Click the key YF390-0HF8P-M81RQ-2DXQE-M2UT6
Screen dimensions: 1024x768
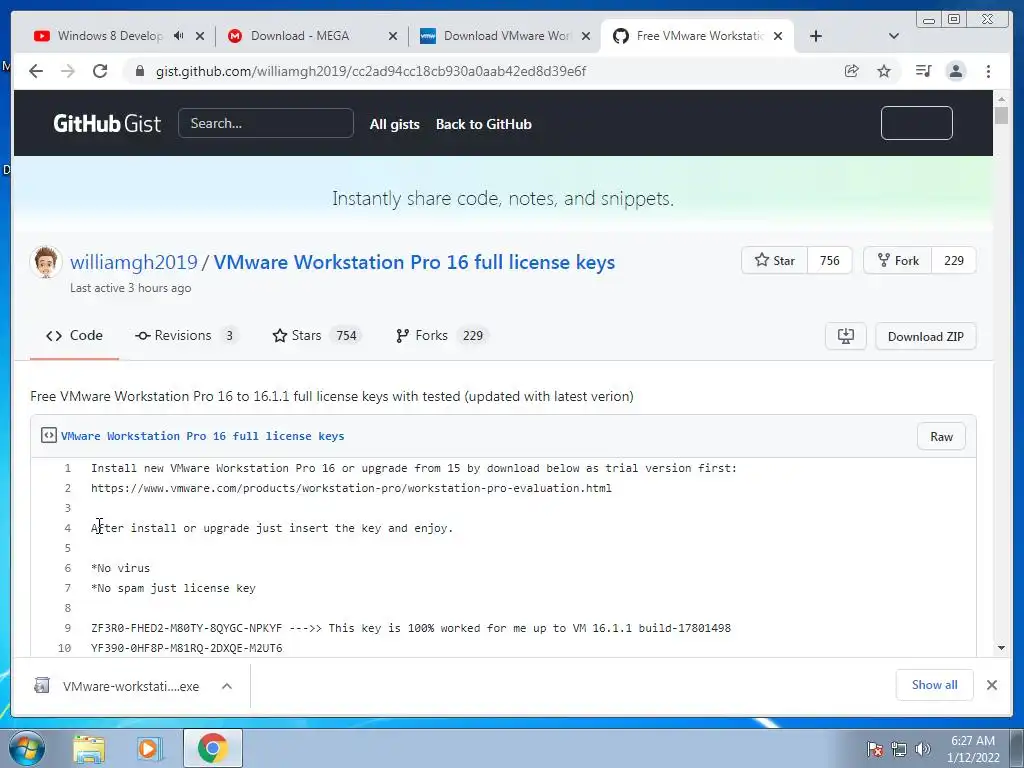click(x=186, y=648)
